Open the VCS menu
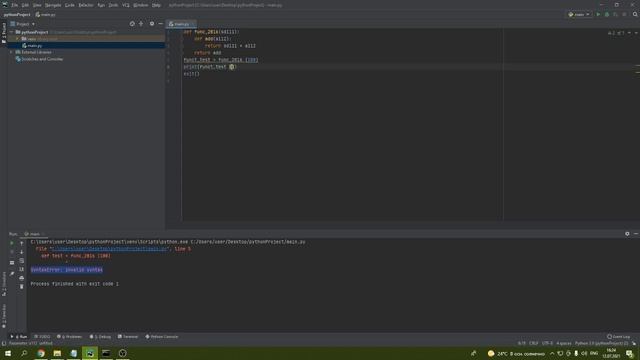 [x=126, y=5]
